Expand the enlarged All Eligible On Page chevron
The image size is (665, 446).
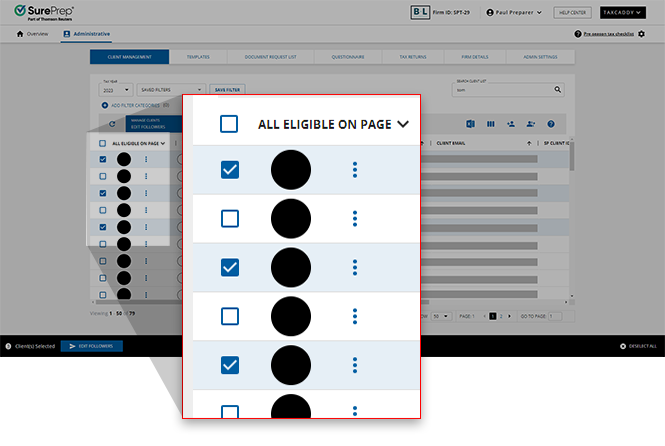pyautogui.click(x=403, y=124)
